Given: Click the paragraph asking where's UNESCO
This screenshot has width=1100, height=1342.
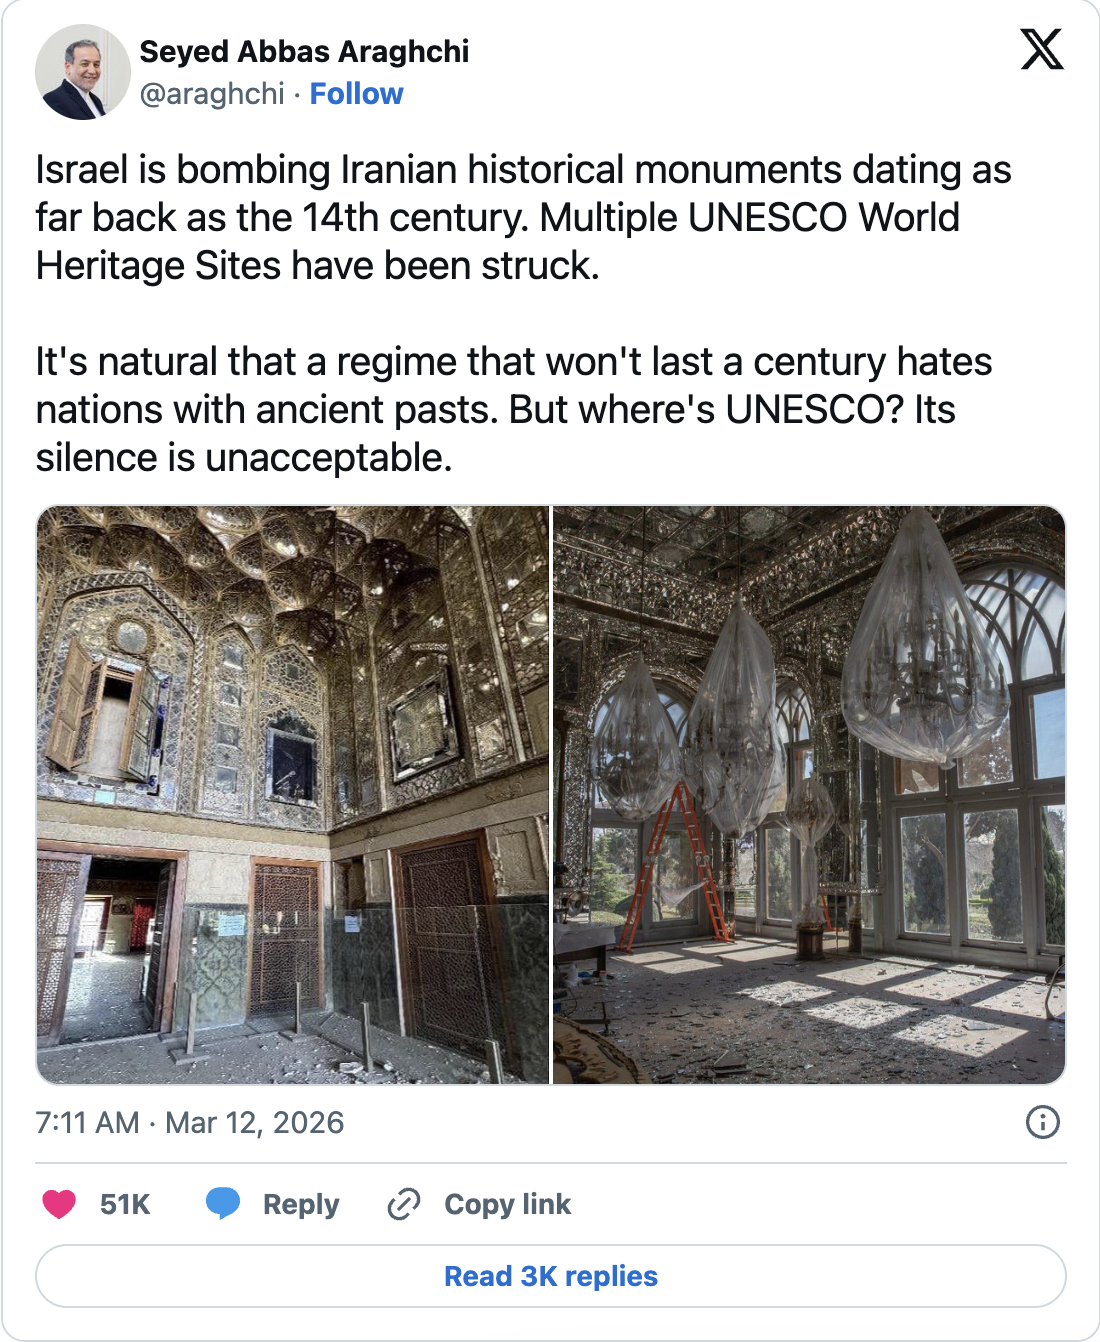Looking at the screenshot, I should point(513,410).
